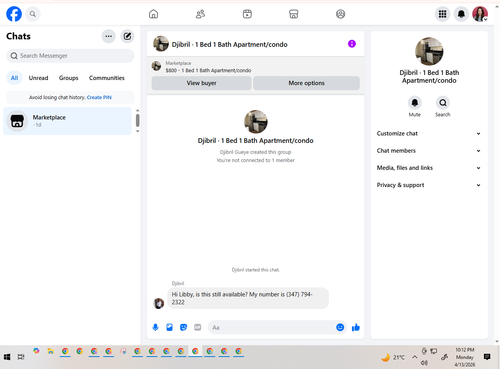This screenshot has width=500, height=369.
Task: Open the Menu grid icon
Action: coord(442,14)
